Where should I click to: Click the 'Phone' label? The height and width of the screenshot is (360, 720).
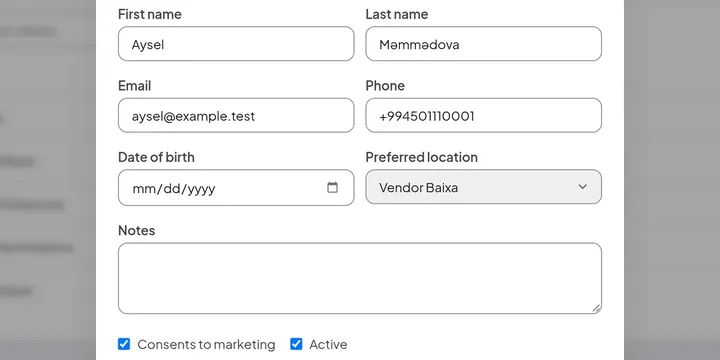tap(385, 86)
